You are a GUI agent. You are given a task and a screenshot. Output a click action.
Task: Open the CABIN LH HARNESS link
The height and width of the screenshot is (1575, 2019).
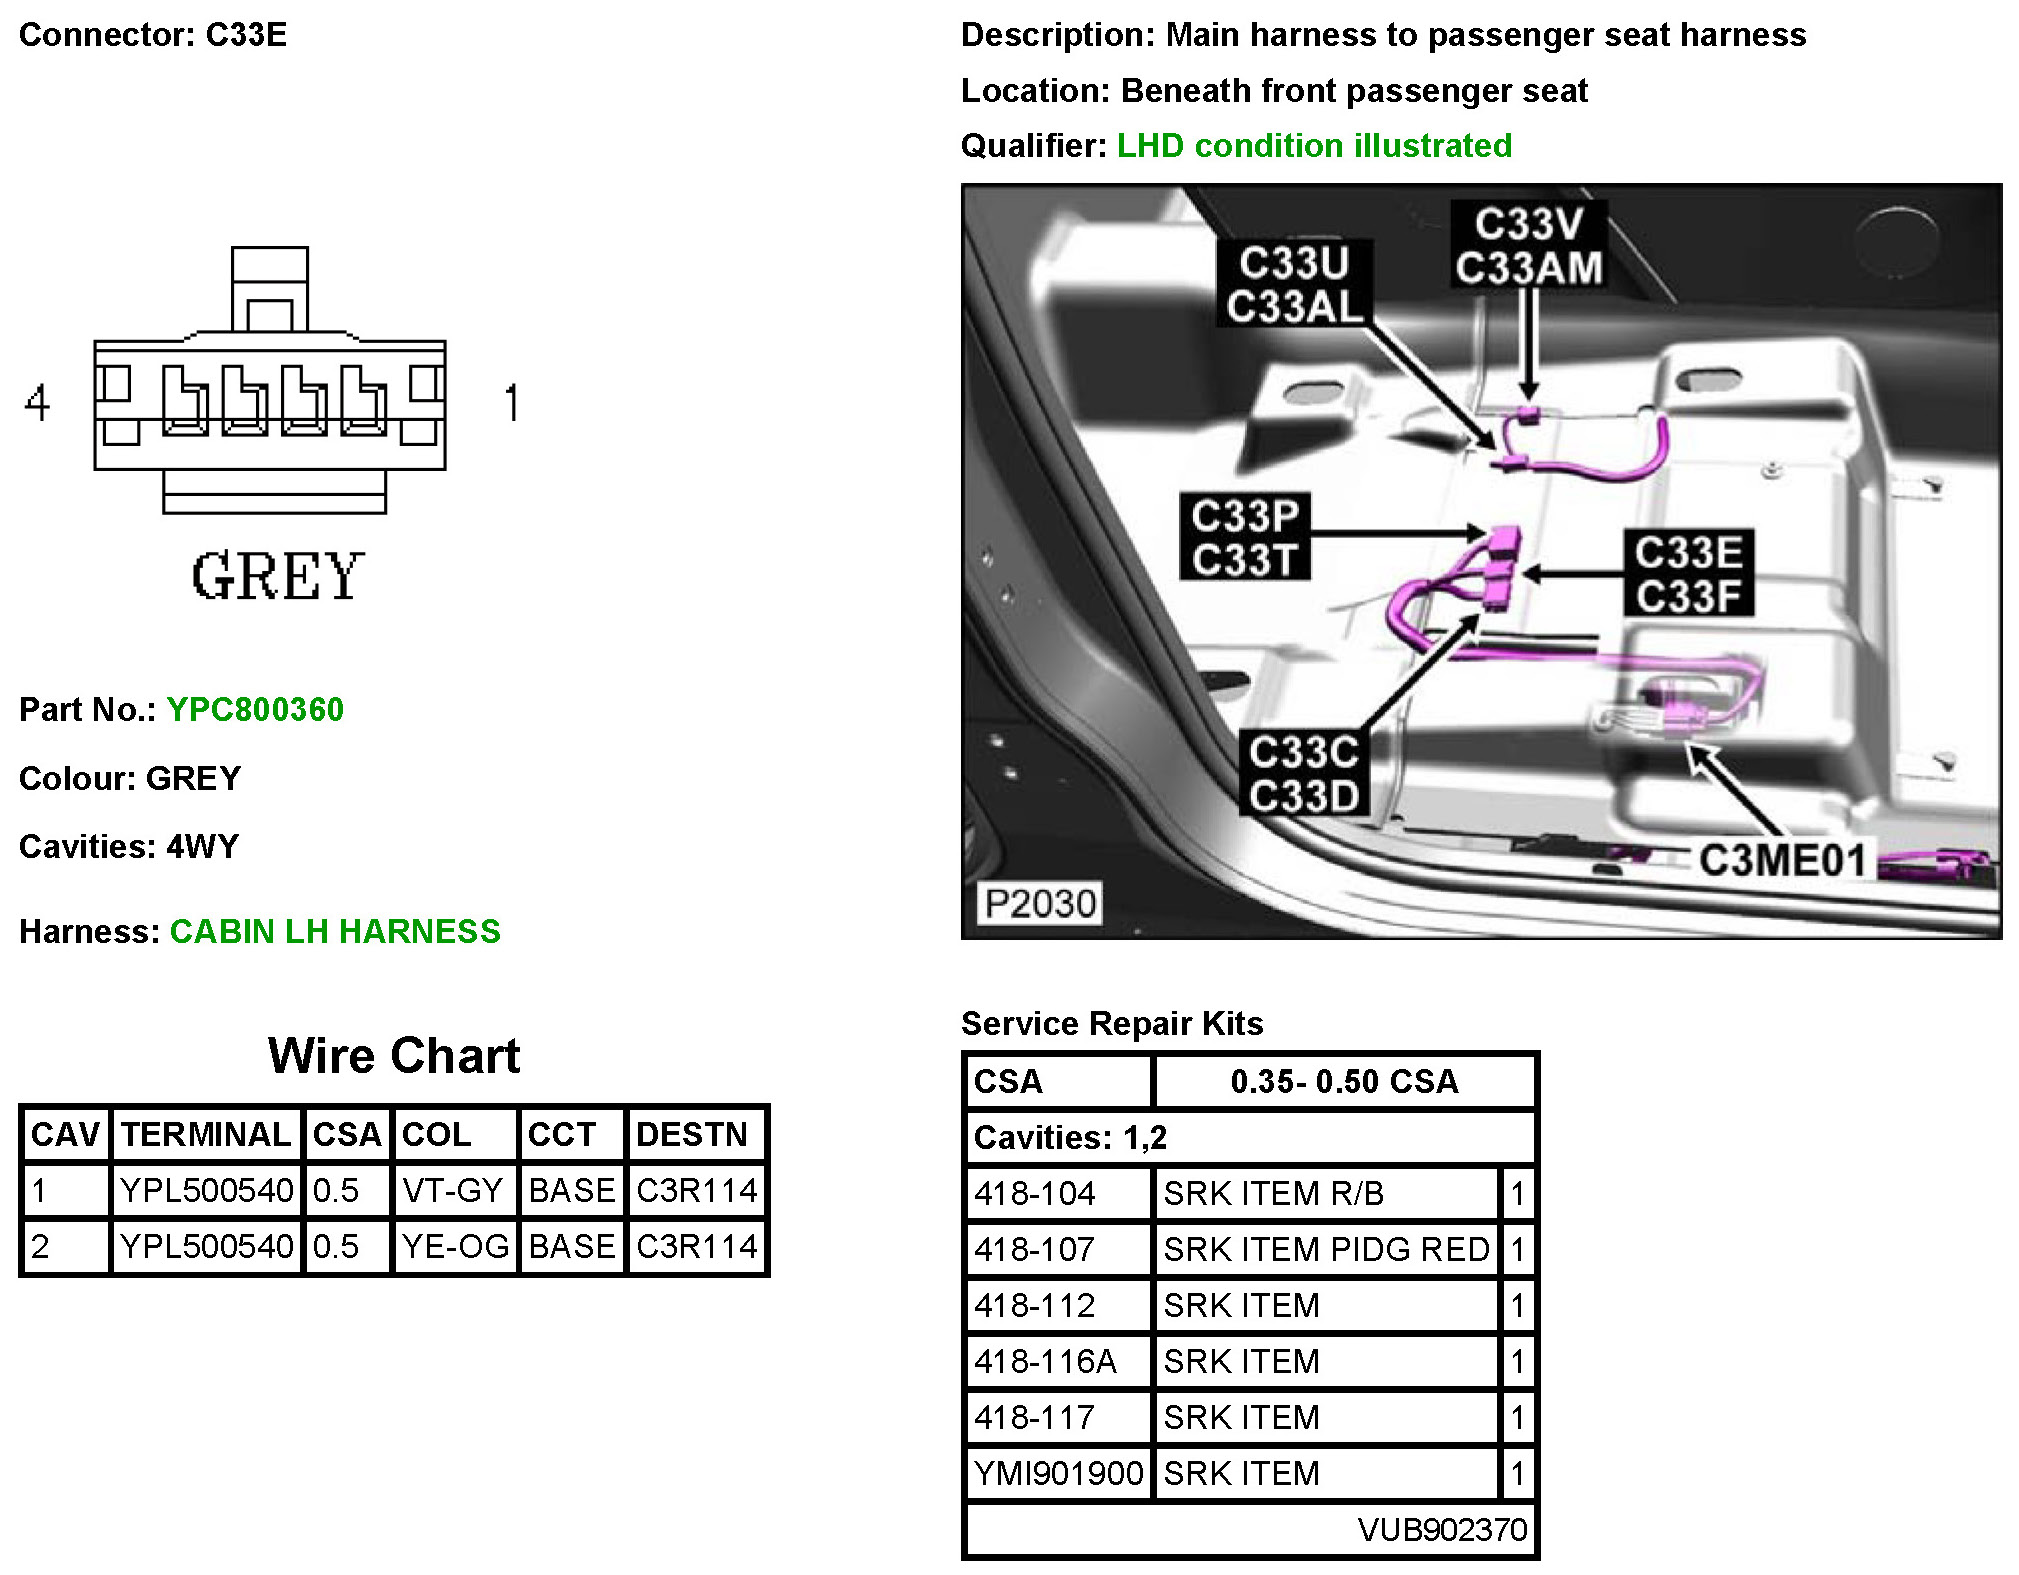tap(334, 931)
